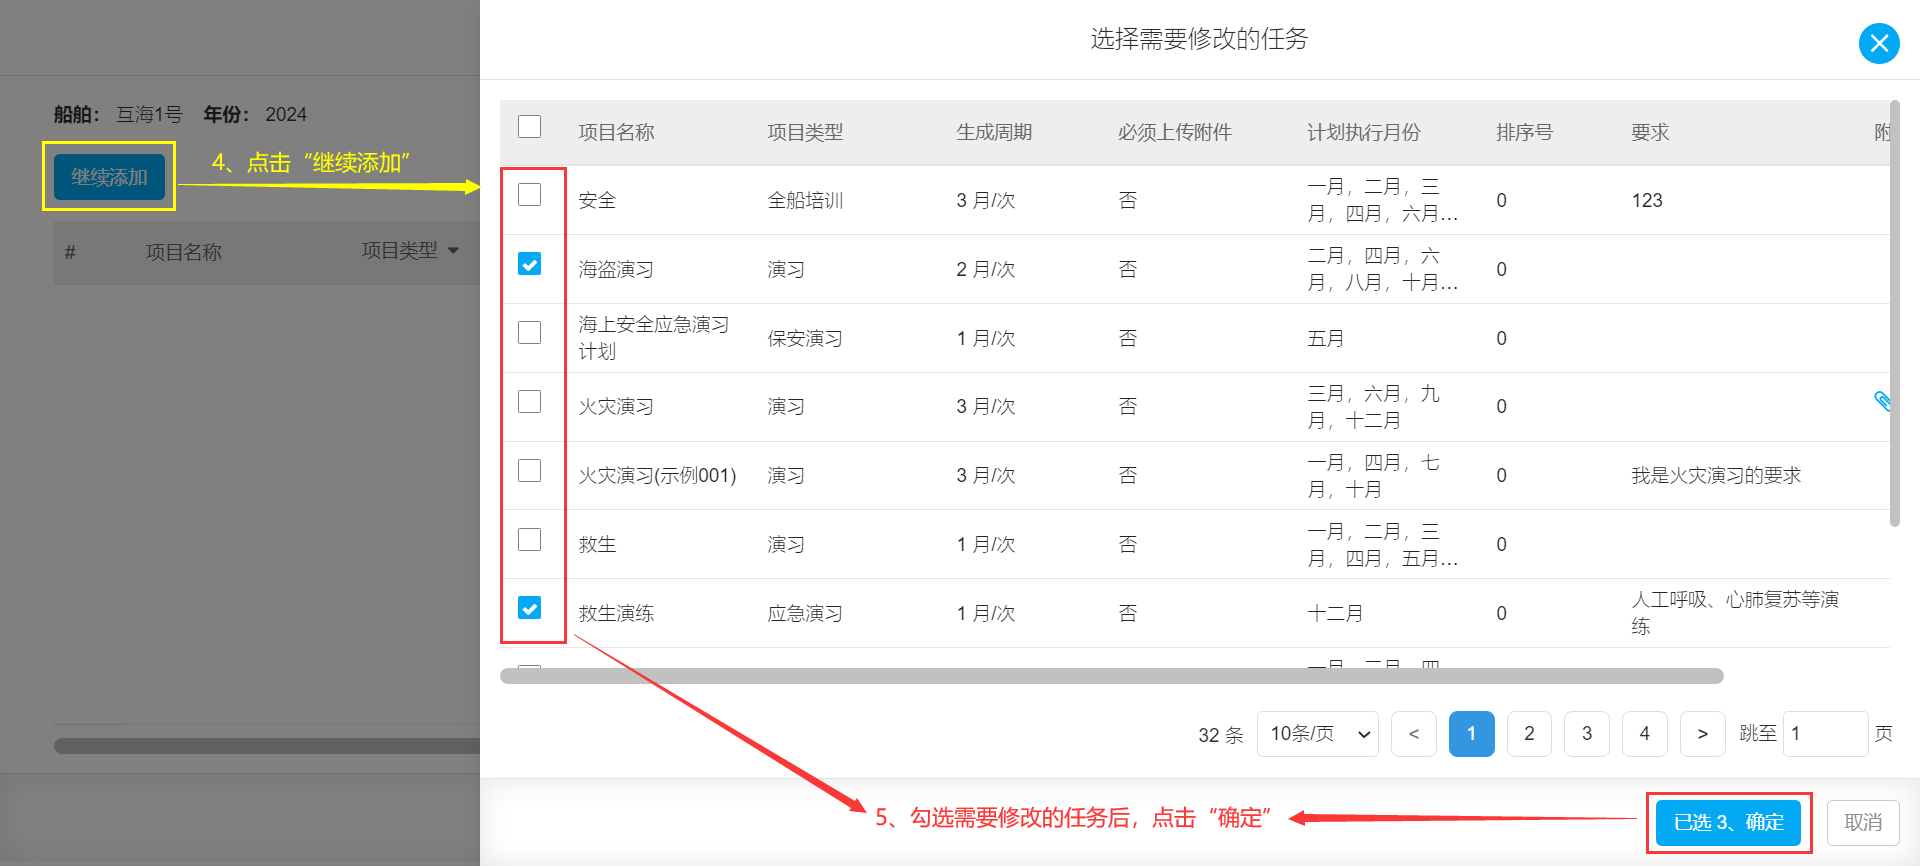This screenshot has height=866, width=1920.
Task: Click the background page's horizontal scrollbar
Action: [267, 746]
